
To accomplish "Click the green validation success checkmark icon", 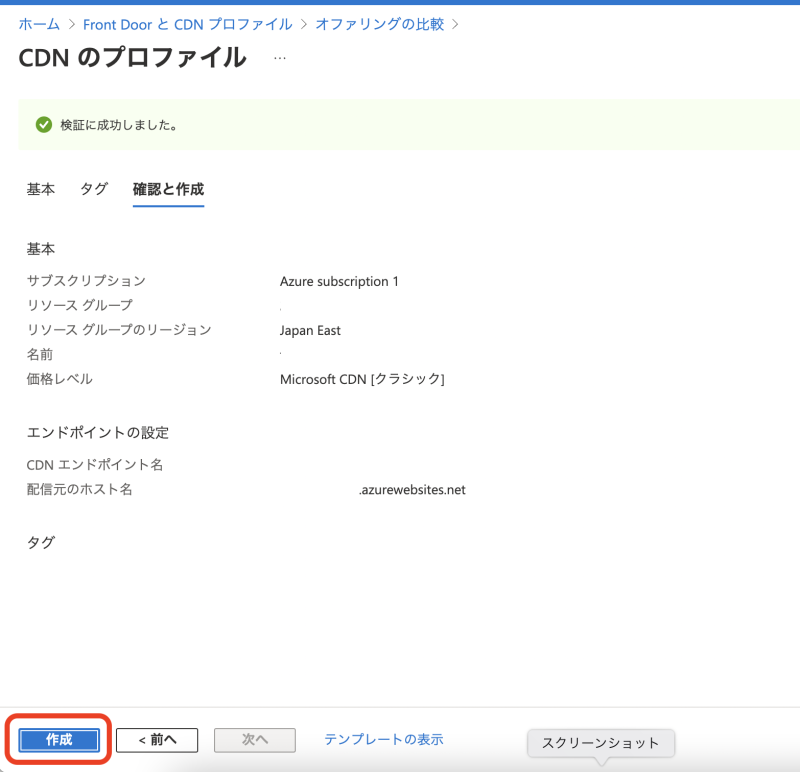I will coord(42,125).
